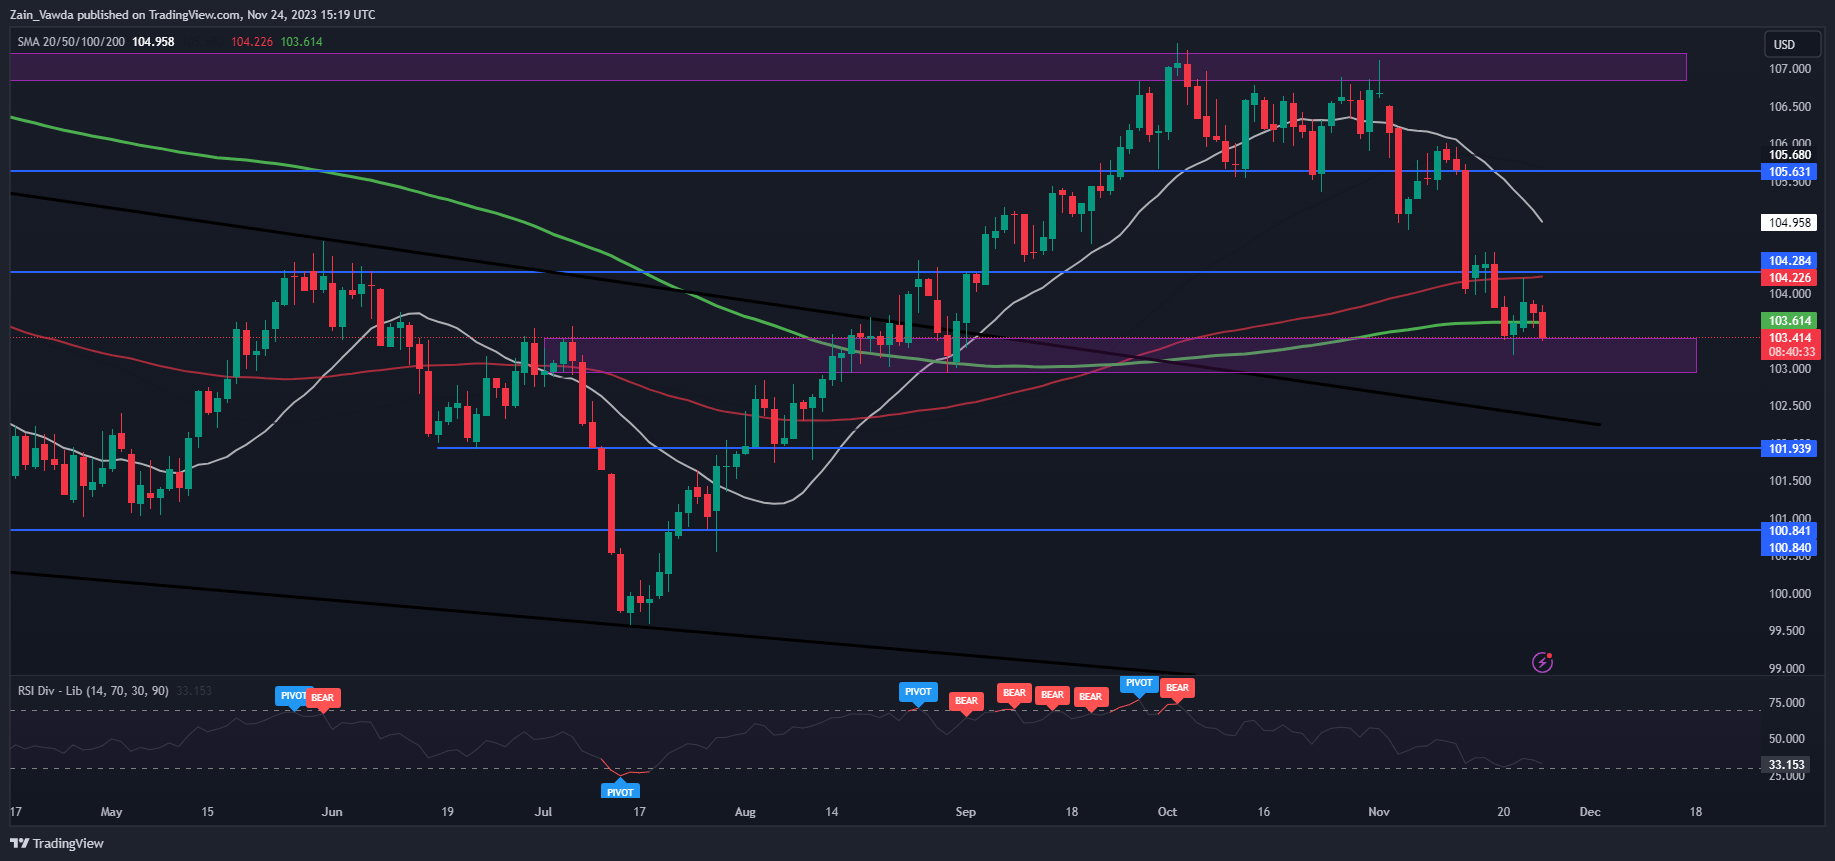Click the Nov label on the time axis
Screen dimensions: 1835x861
[x=1379, y=812]
